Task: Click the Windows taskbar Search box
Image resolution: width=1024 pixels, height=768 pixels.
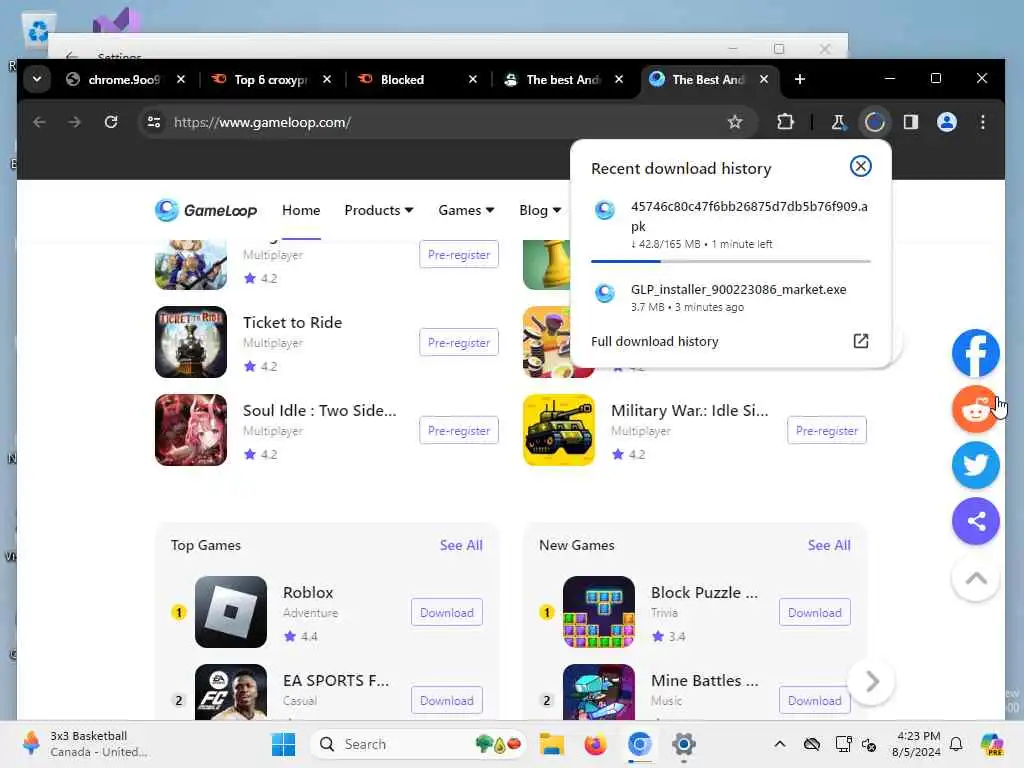Action: pyautogui.click(x=418, y=744)
